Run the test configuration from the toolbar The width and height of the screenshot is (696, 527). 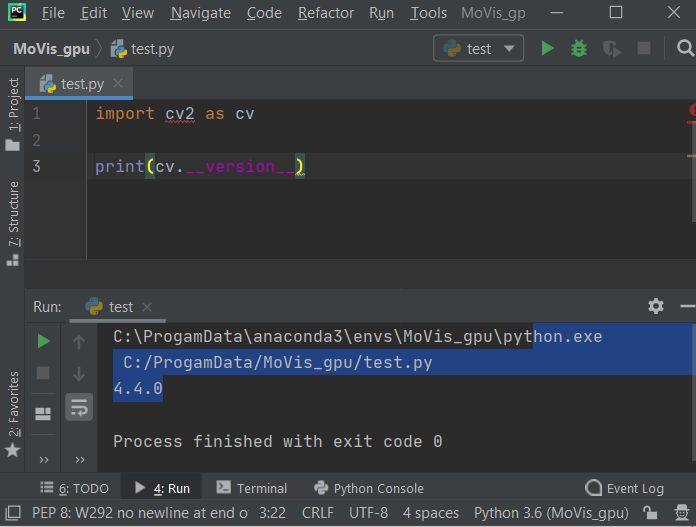[x=547, y=48]
